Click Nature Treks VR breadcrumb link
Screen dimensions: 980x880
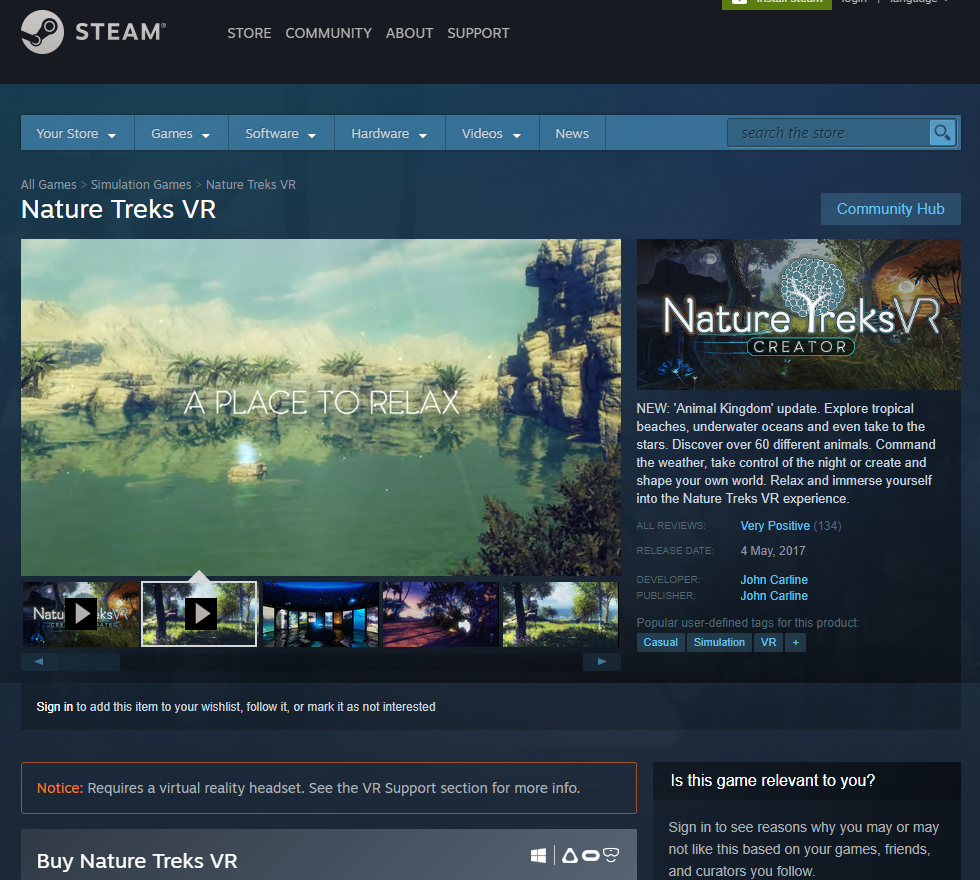(x=251, y=184)
